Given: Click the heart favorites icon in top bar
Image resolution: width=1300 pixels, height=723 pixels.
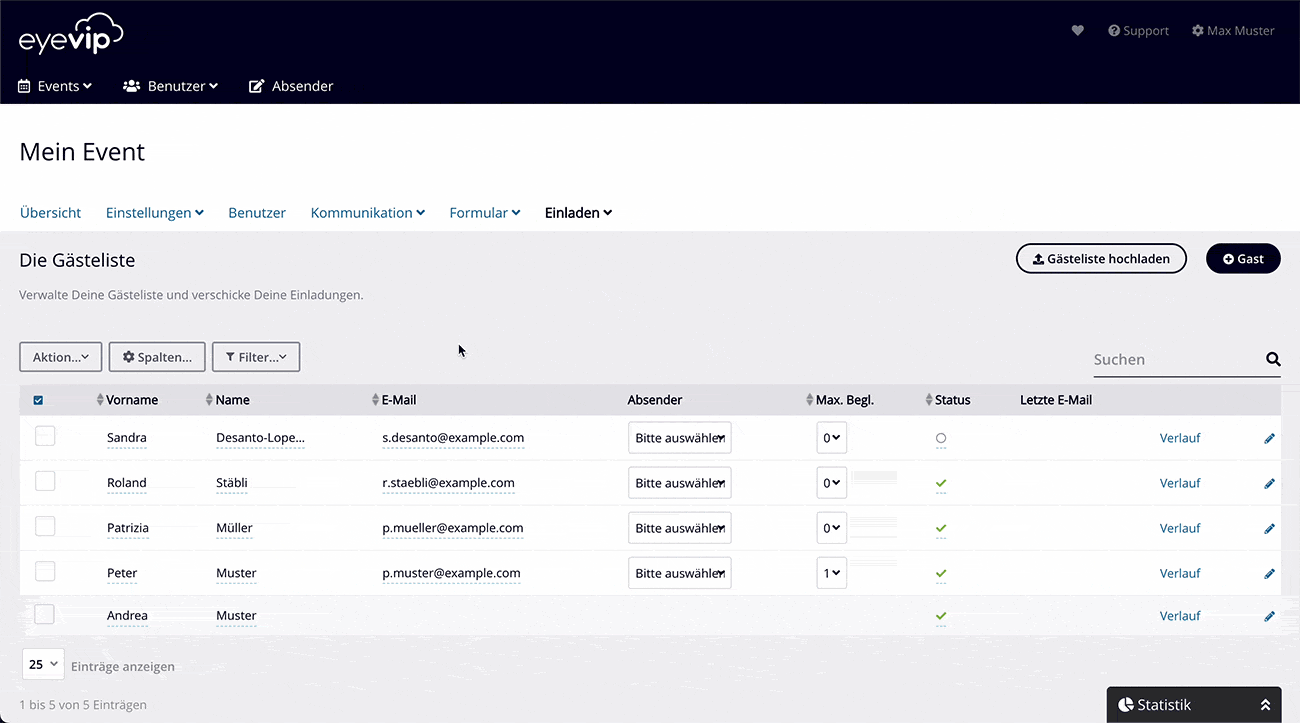Looking at the screenshot, I should (1077, 30).
